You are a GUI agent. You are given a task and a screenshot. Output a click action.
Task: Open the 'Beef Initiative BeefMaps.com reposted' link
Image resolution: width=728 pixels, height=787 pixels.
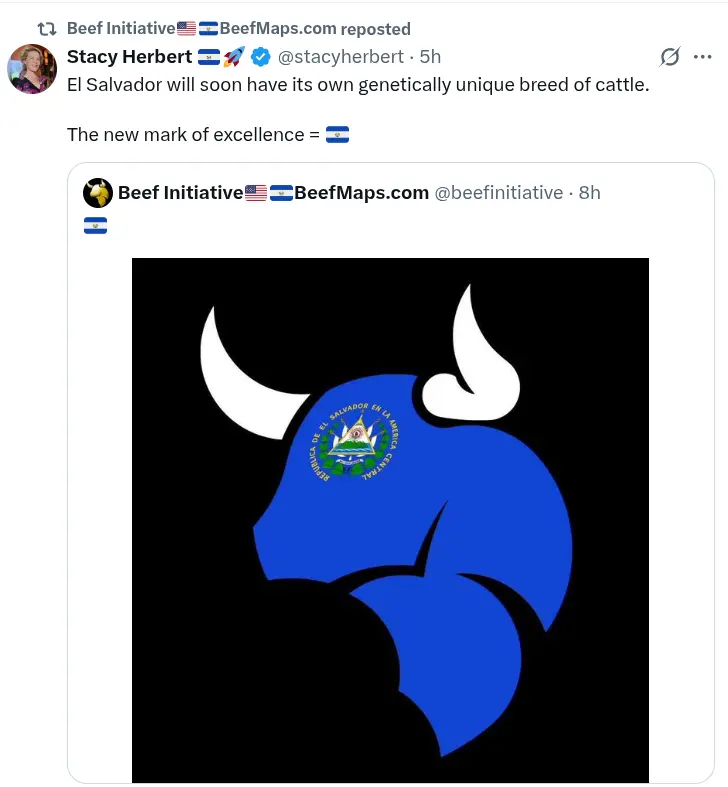click(238, 29)
